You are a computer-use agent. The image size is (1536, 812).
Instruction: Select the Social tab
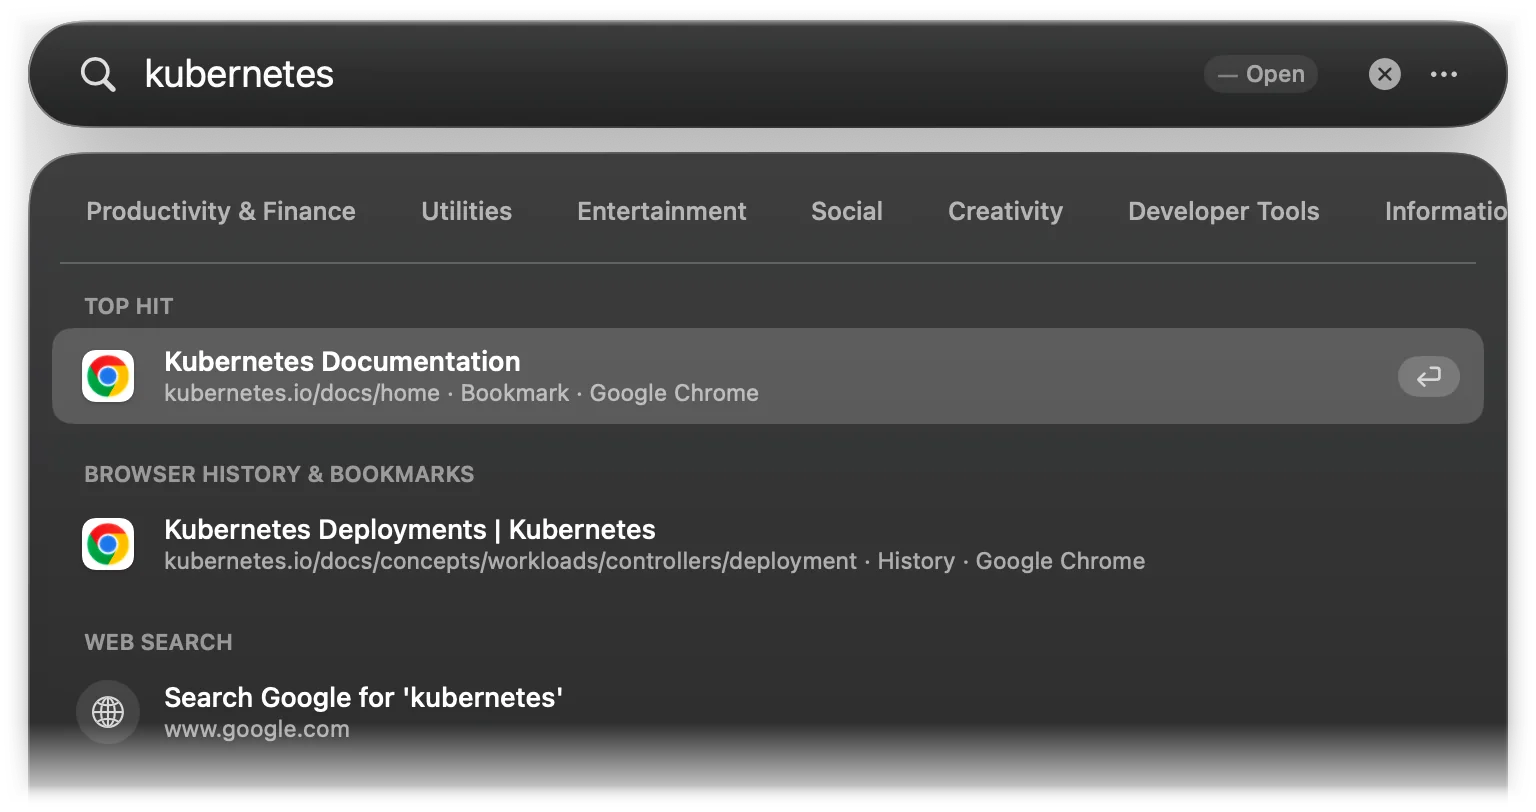pyautogui.click(x=847, y=211)
